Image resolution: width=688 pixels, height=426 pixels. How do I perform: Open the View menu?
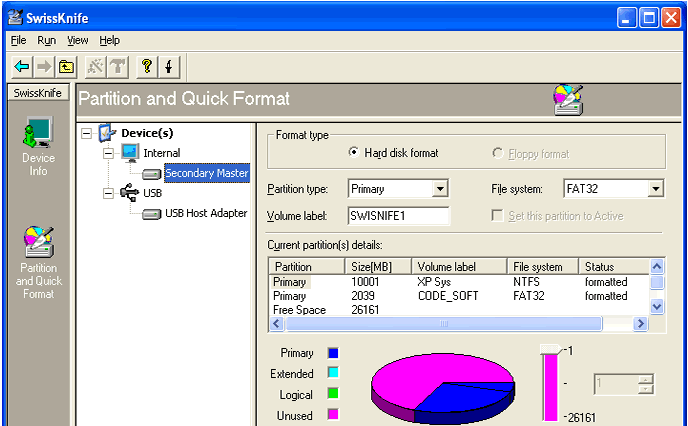point(78,40)
